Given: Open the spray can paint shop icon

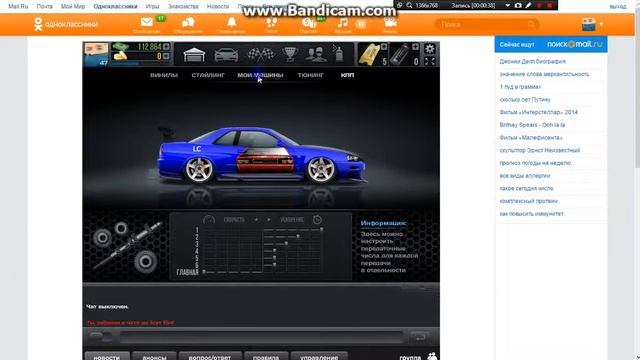Looking at the screenshot, I should [x=339, y=54].
